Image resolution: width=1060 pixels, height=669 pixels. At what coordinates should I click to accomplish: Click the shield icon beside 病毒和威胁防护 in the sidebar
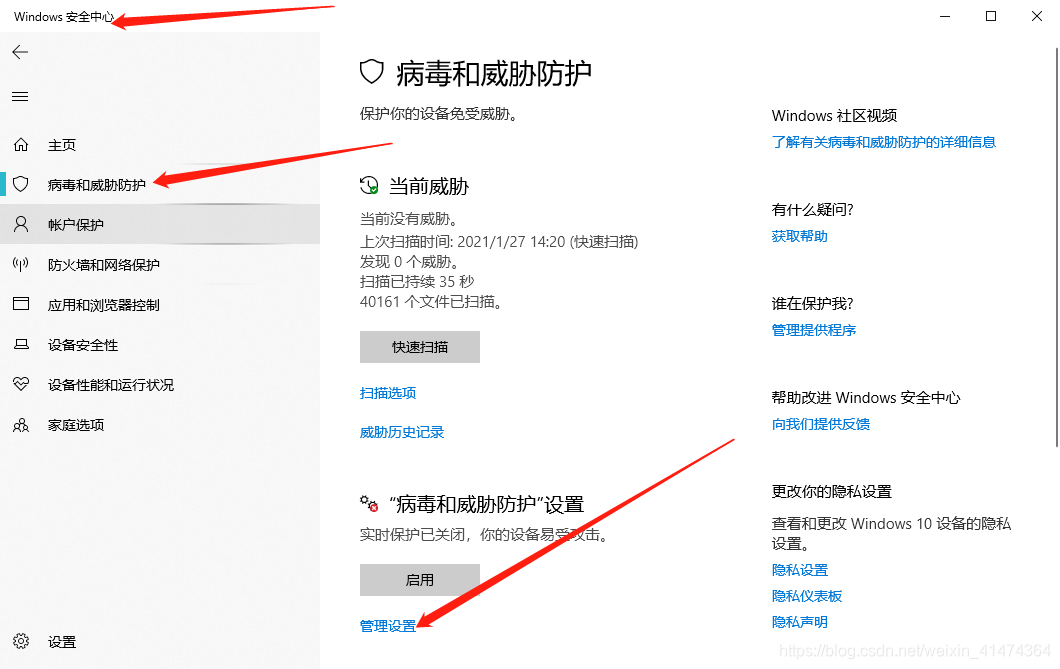click(21, 184)
